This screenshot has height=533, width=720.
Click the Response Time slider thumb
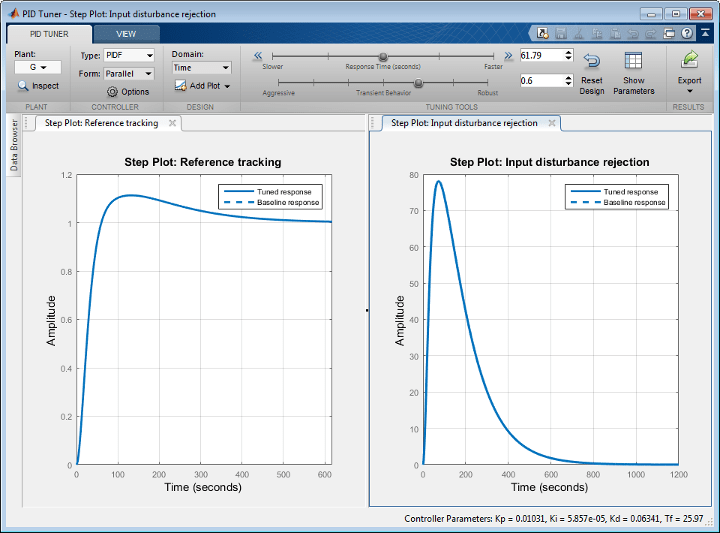coord(383,56)
